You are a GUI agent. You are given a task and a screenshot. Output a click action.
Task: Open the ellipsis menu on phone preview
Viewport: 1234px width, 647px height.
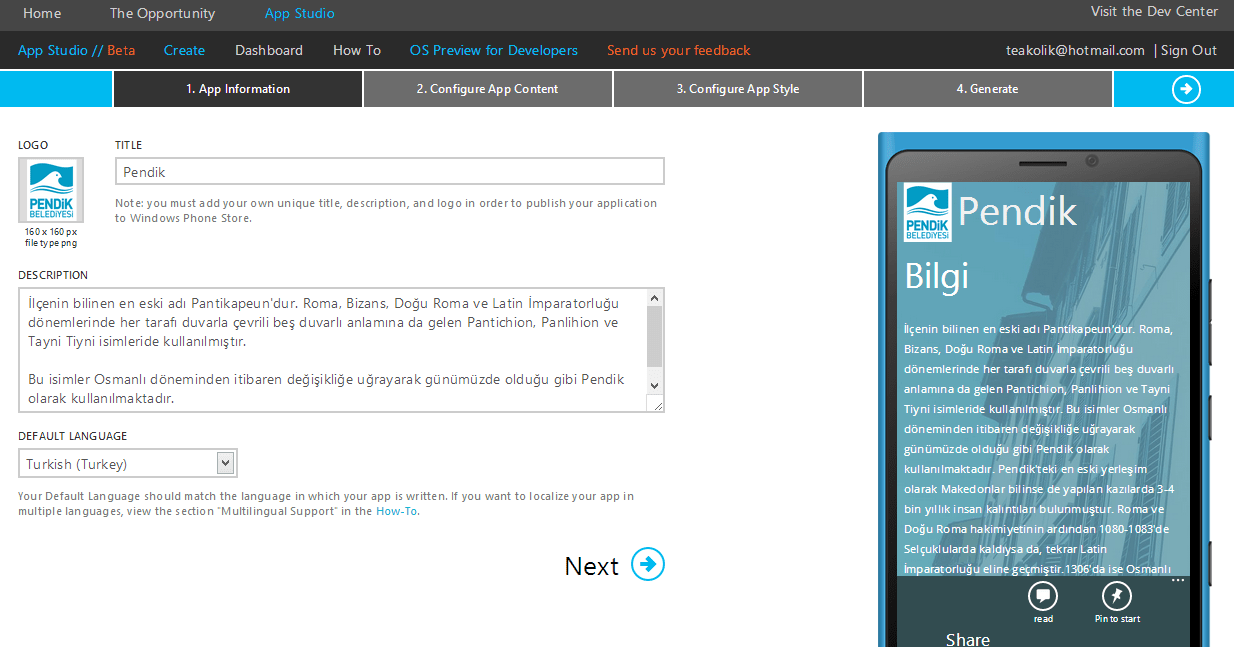coord(1177,580)
